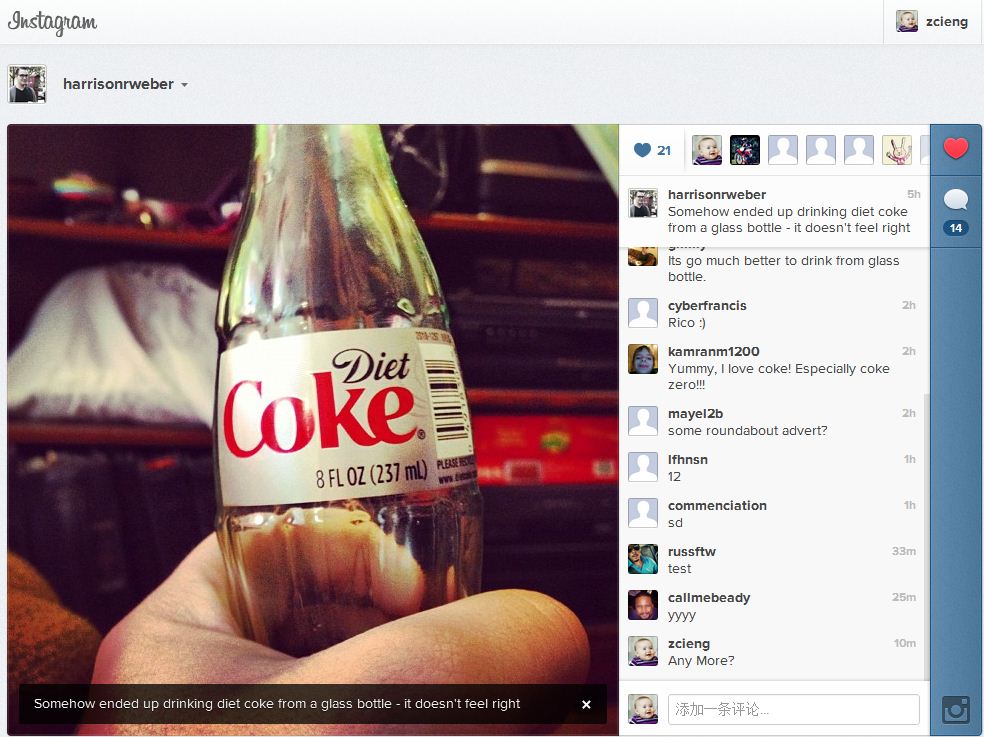Open harrisonrweber username in caption
The height and width of the screenshot is (737, 984).
pyautogui.click(x=717, y=195)
